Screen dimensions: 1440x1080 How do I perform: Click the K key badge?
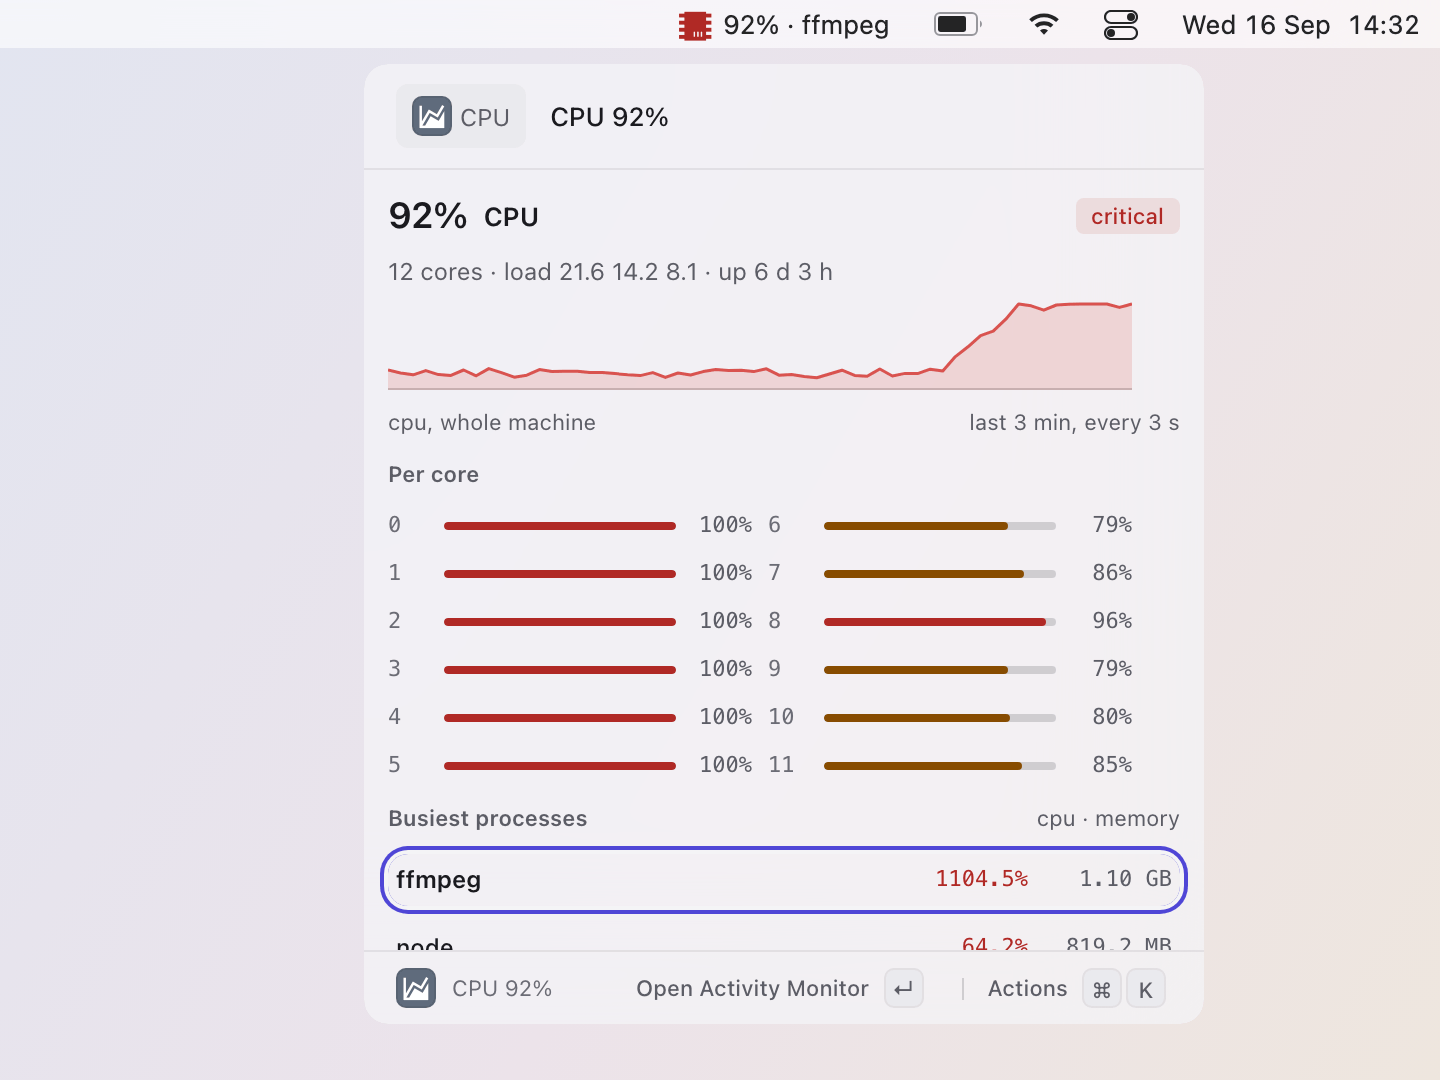tap(1146, 989)
